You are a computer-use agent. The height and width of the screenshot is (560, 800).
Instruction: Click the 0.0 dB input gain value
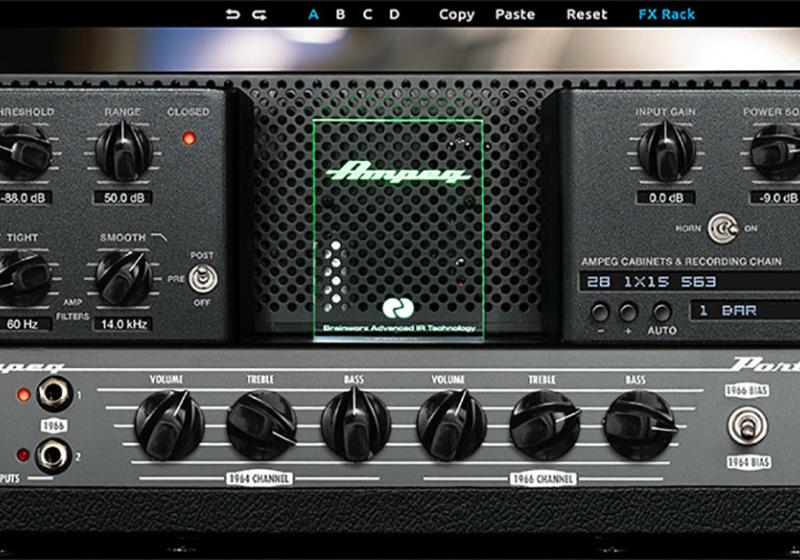[666, 198]
